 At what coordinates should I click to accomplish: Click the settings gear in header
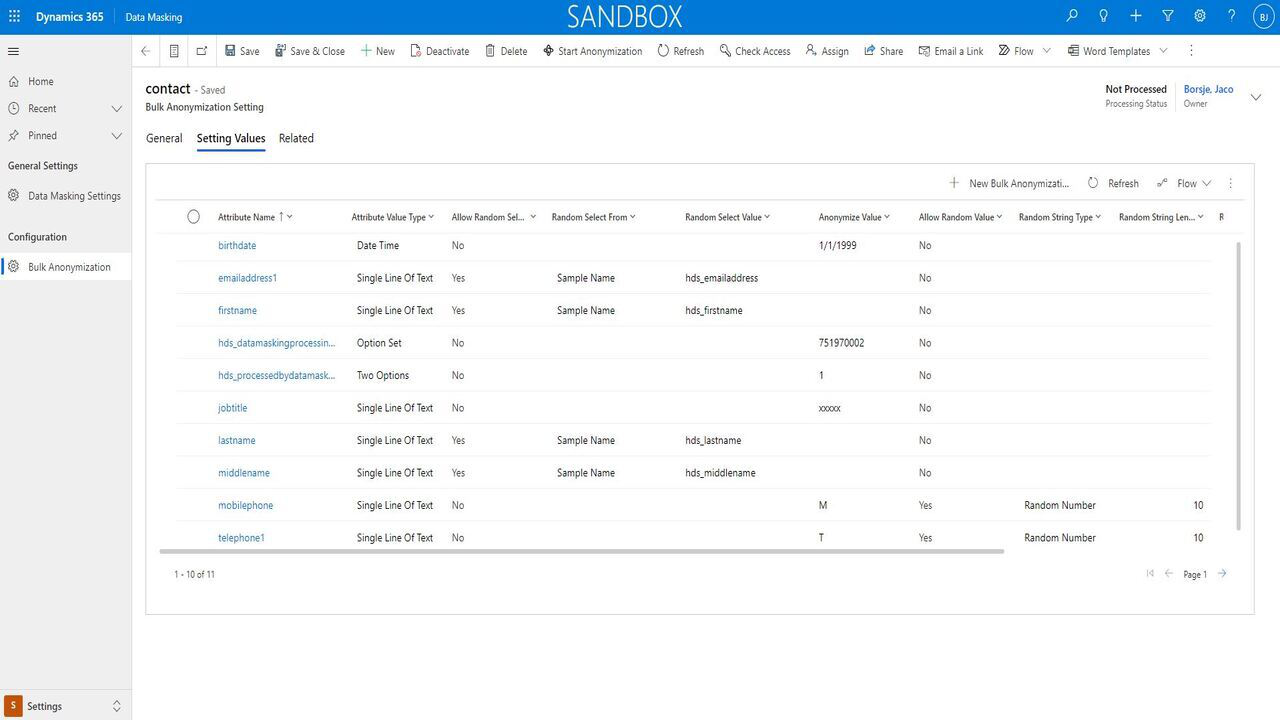tap(1200, 16)
